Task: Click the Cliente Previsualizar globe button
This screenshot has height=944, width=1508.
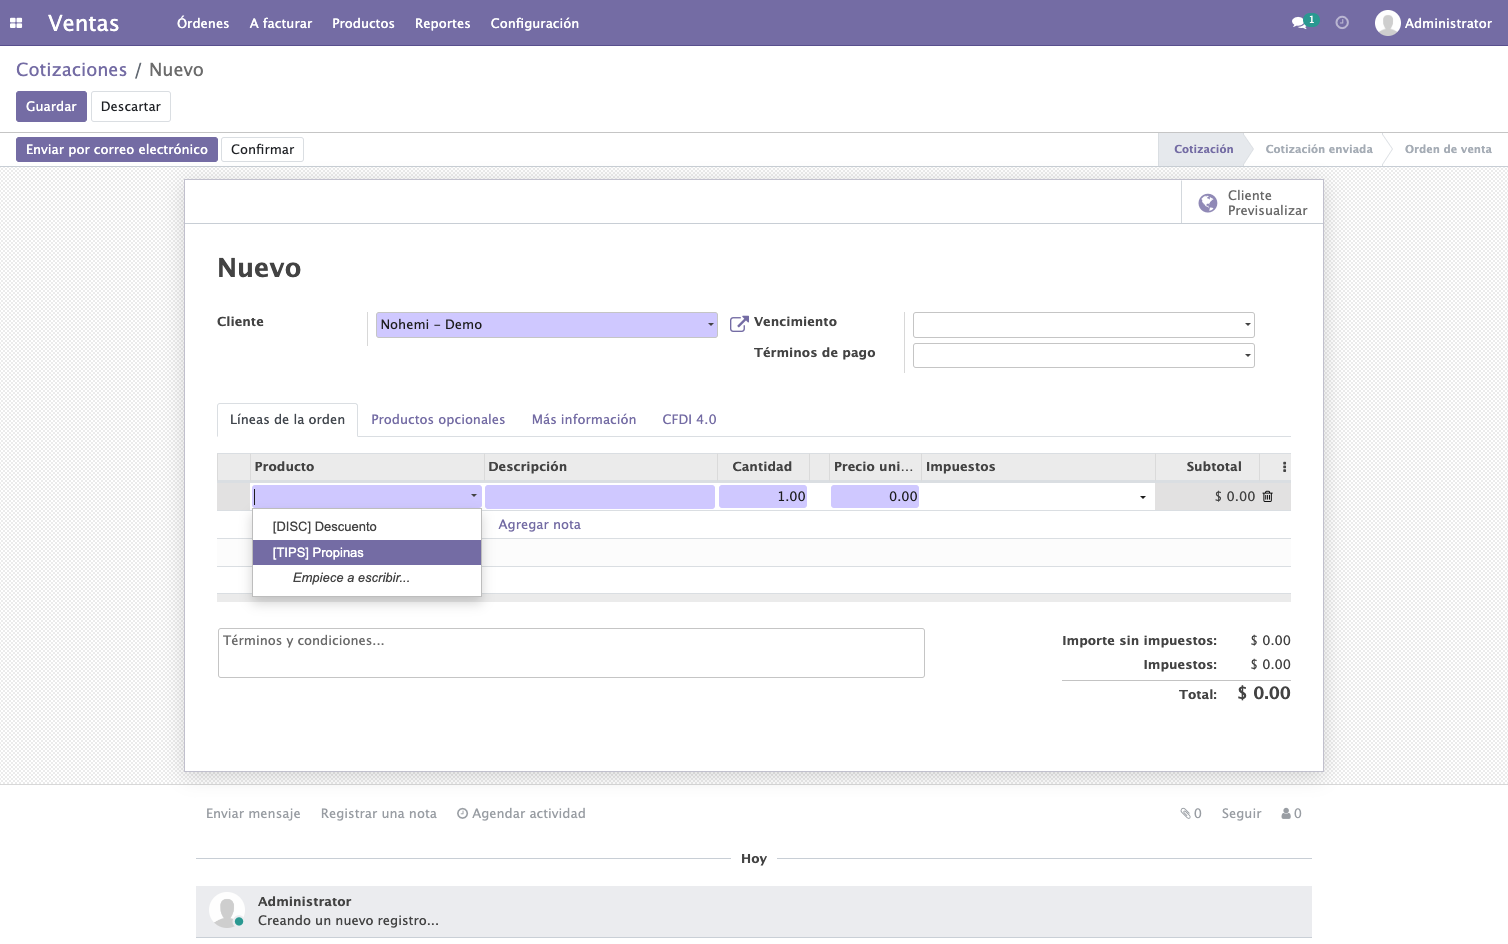Action: click(x=1252, y=203)
